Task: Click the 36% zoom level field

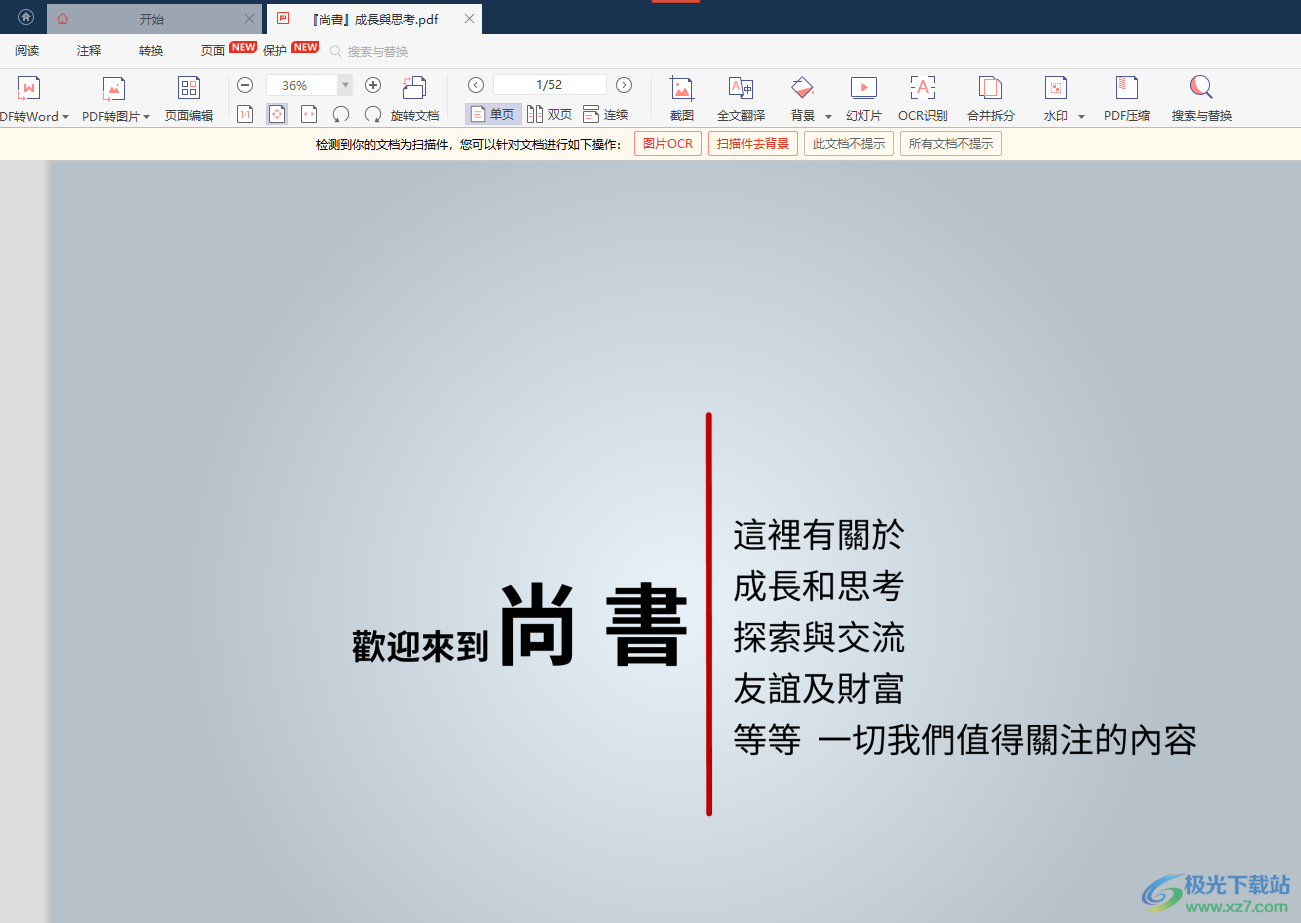Action: coord(302,86)
